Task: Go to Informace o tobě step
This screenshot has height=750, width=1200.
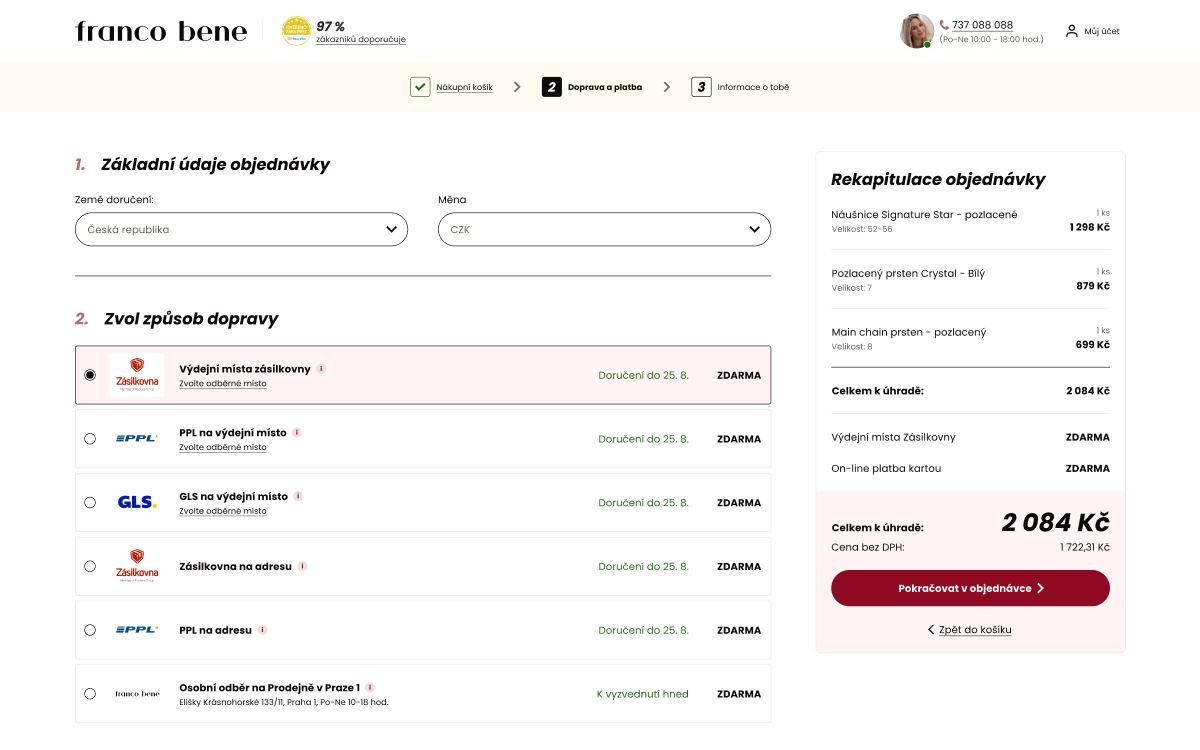Action: (753, 87)
